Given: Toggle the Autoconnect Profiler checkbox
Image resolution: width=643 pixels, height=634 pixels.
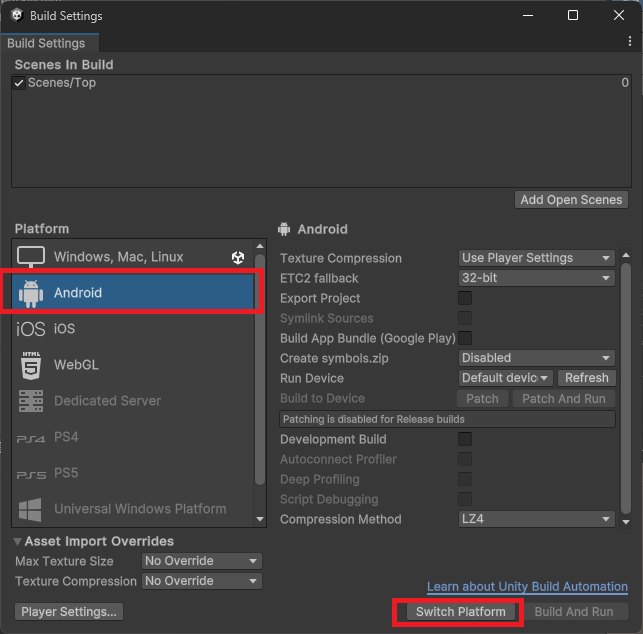Looking at the screenshot, I should click(465, 459).
